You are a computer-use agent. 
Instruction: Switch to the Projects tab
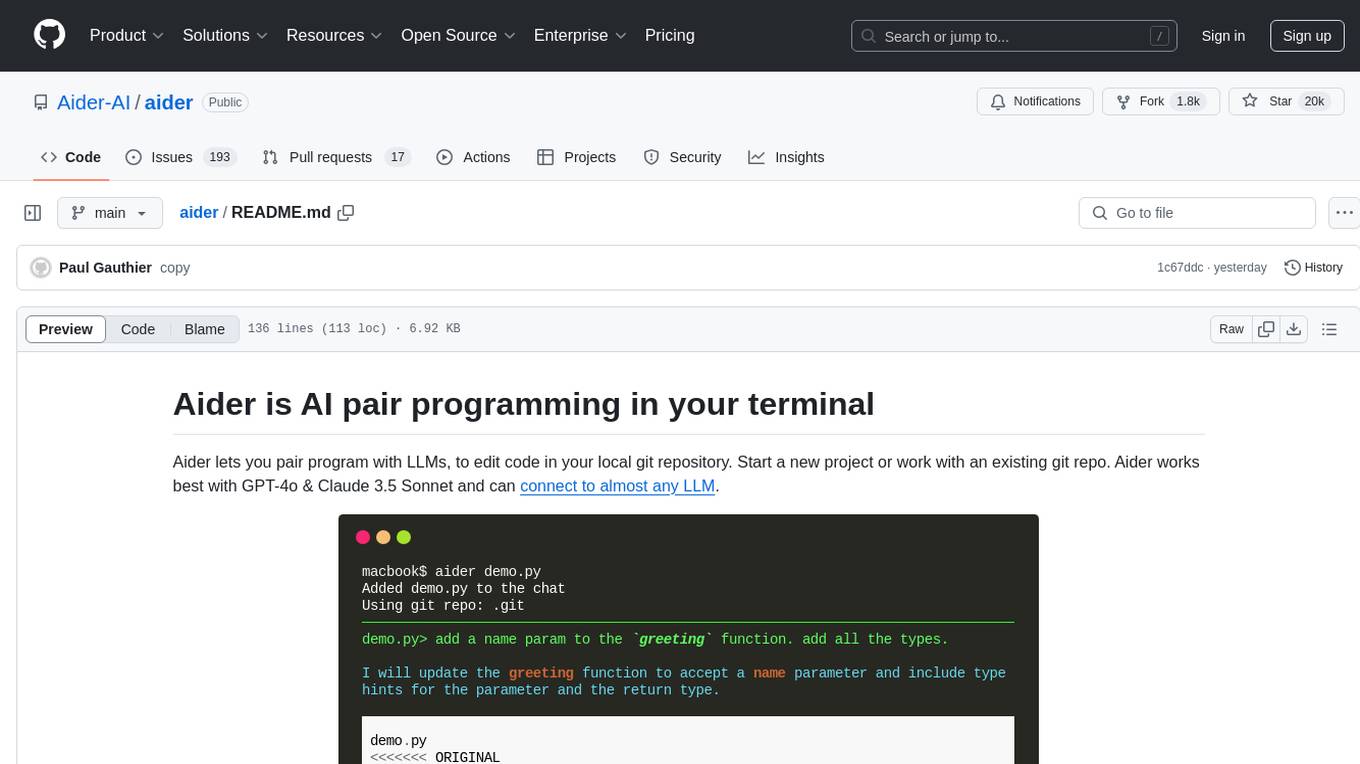coord(577,157)
